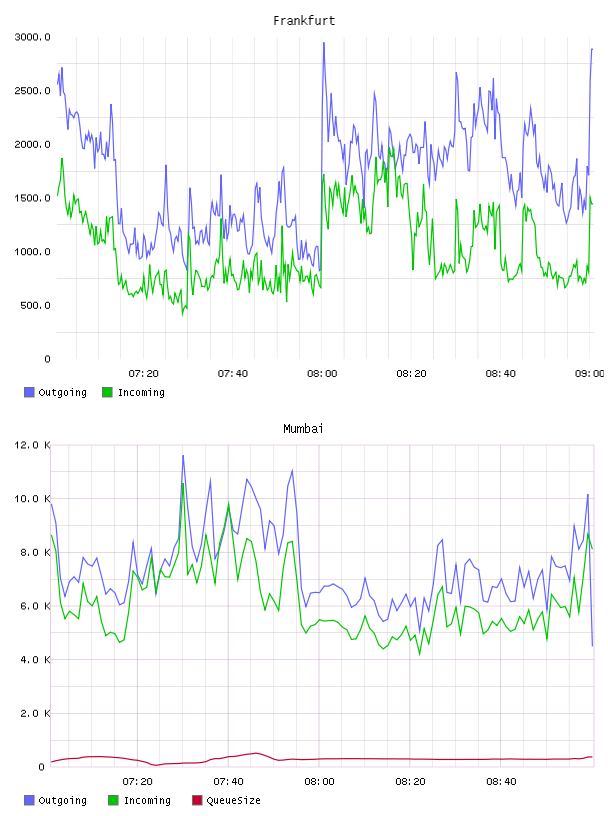Click the 08:20 time label on Mumbai chart
This screenshot has height=816, width=608.
410,782
